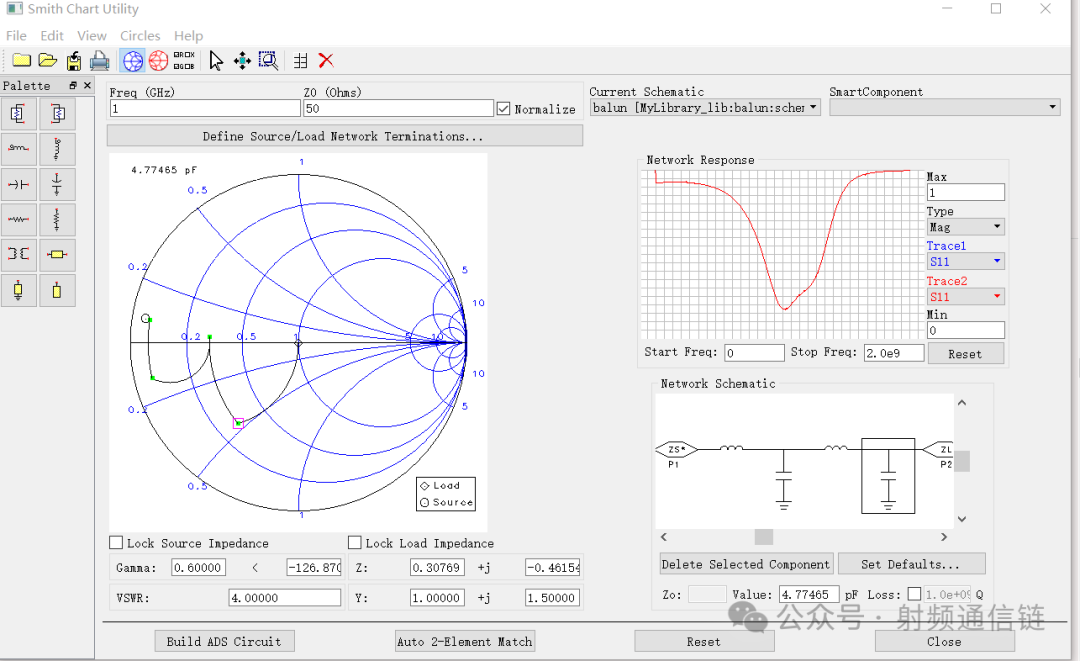Click Define Source/Load Network Terminations button
1080x661 pixels.
tap(344, 136)
